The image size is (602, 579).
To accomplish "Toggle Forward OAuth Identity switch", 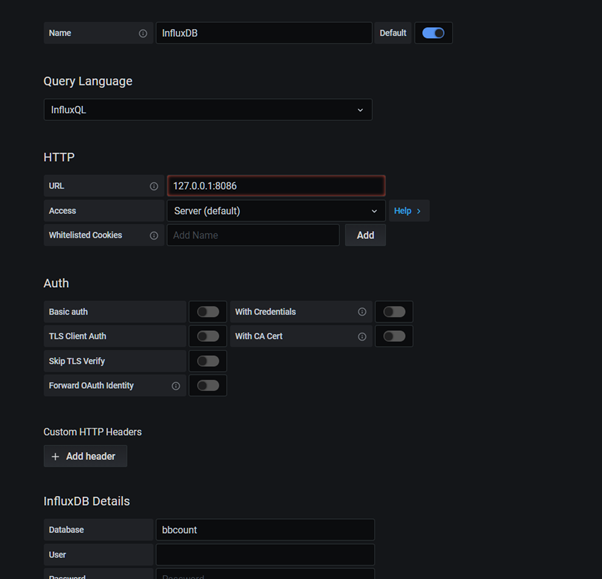I will click(x=208, y=385).
